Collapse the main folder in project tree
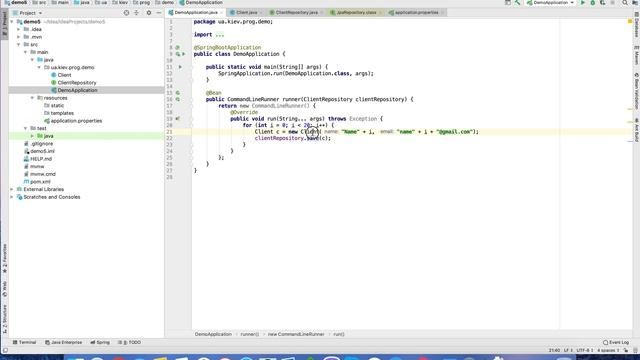The height and width of the screenshot is (360, 640). (25, 52)
